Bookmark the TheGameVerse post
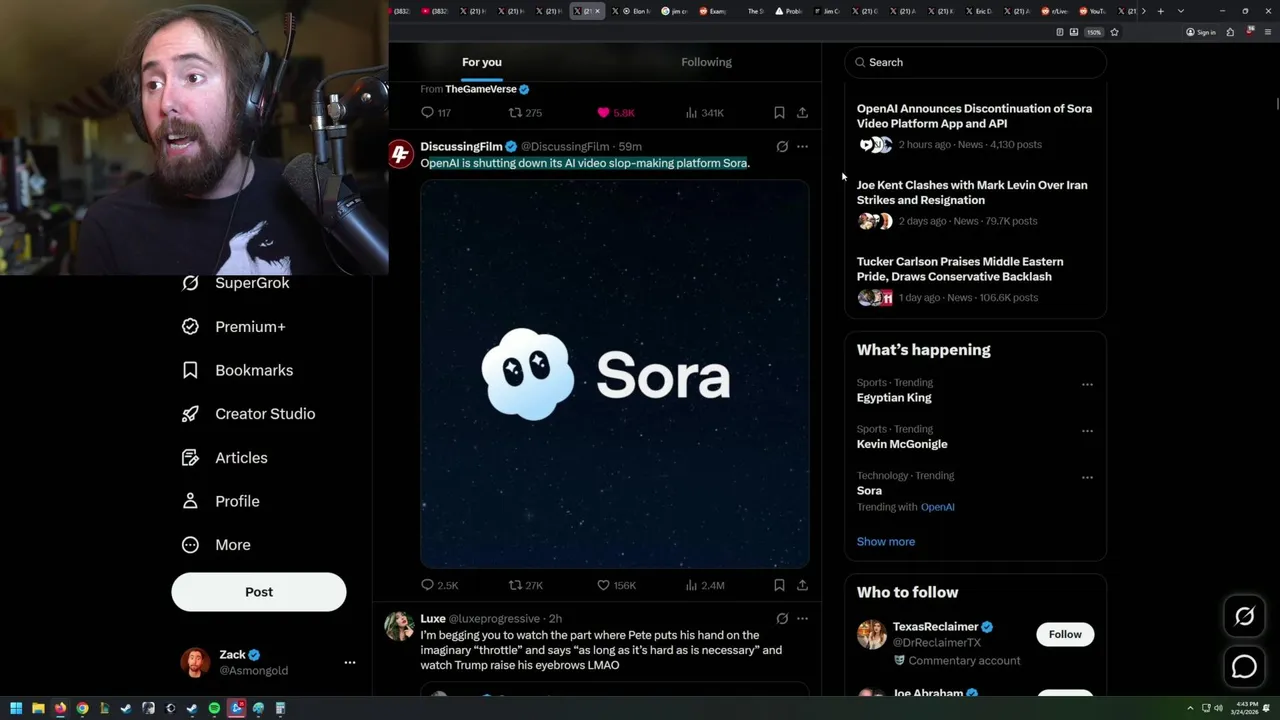 point(779,113)
